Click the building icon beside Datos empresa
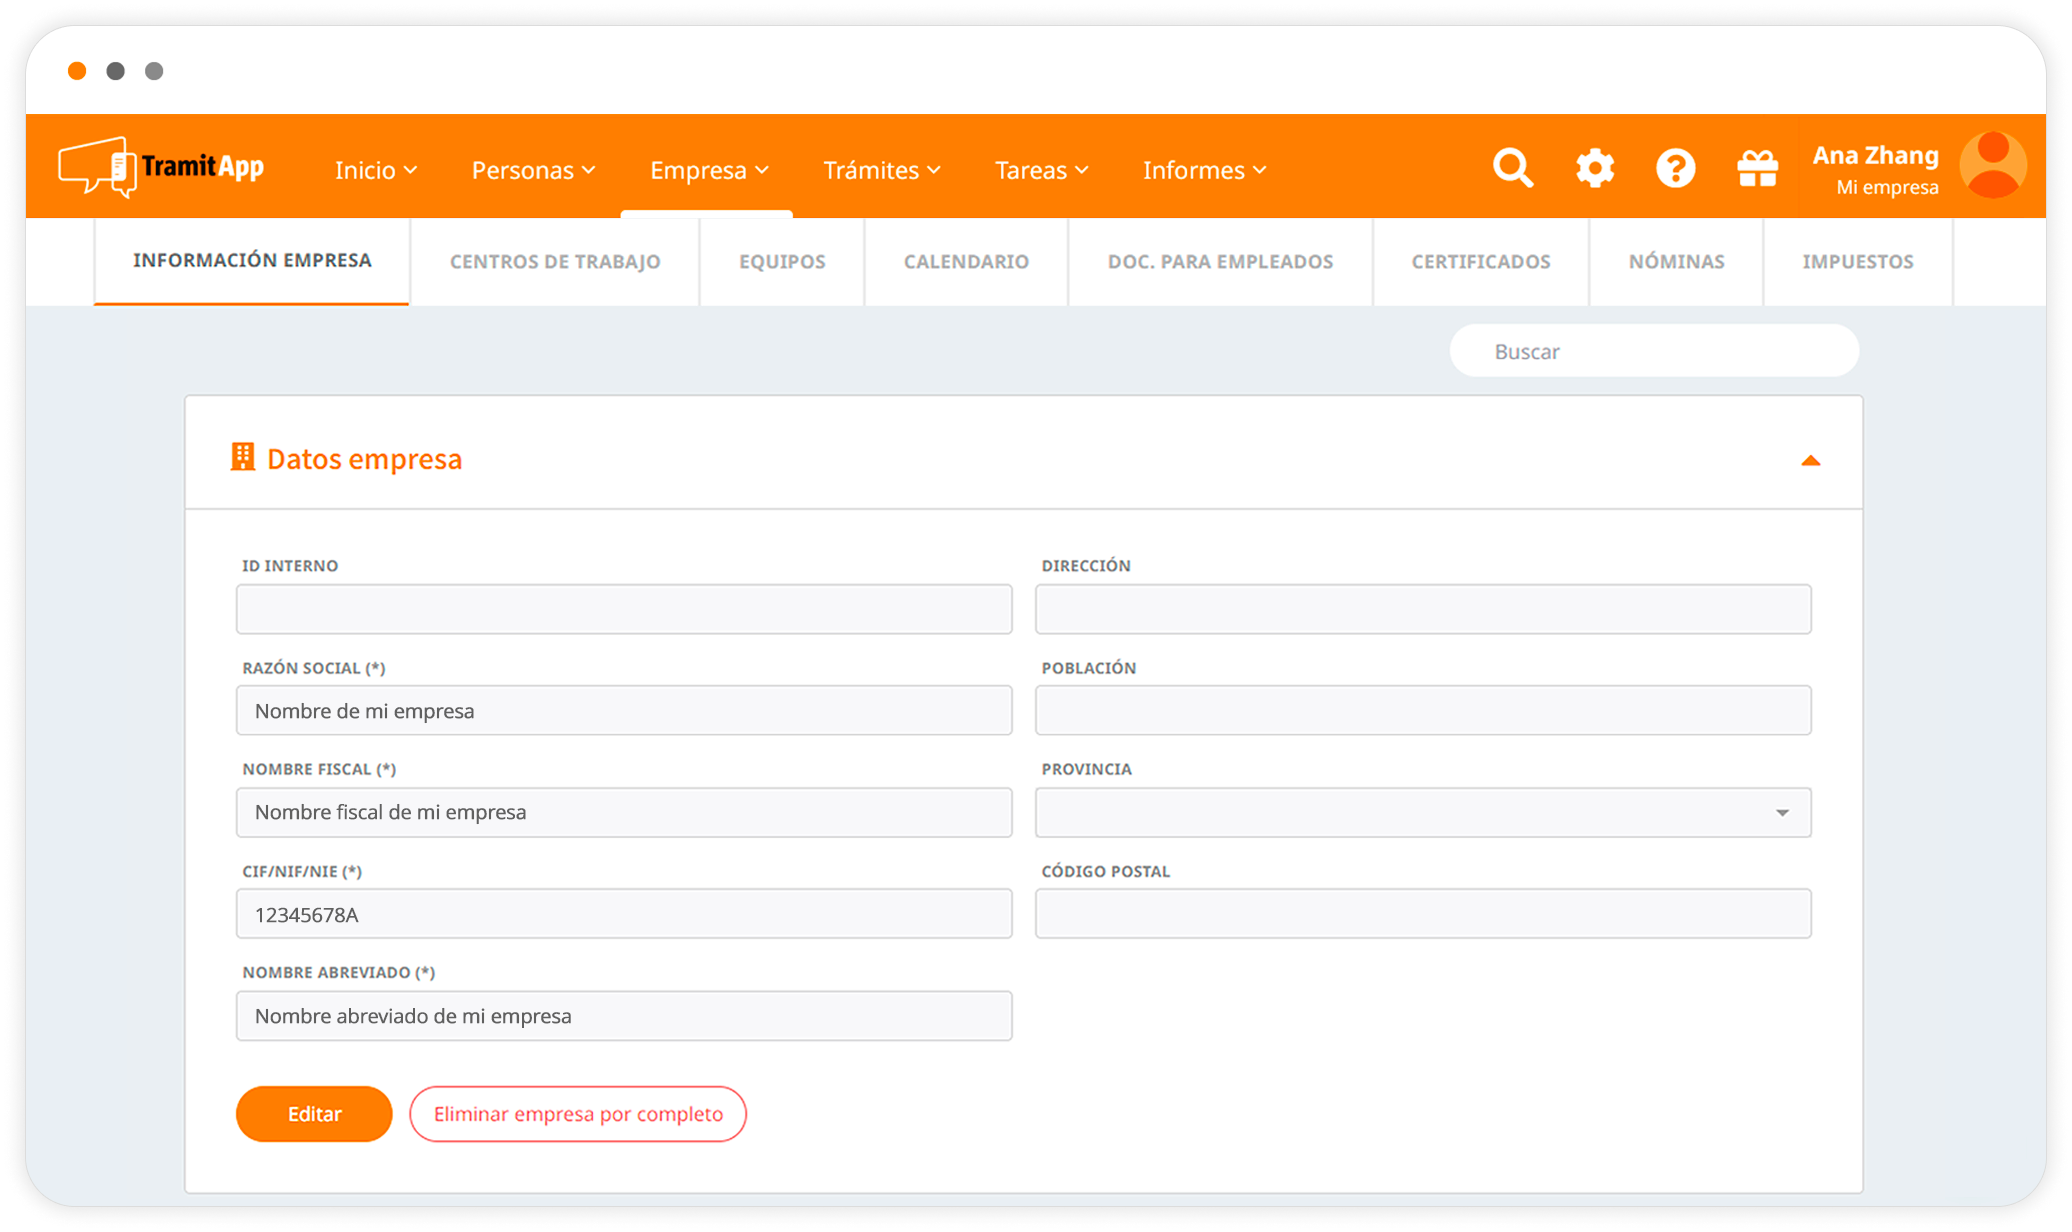Screen dimensions: 2072x1232 242,457
